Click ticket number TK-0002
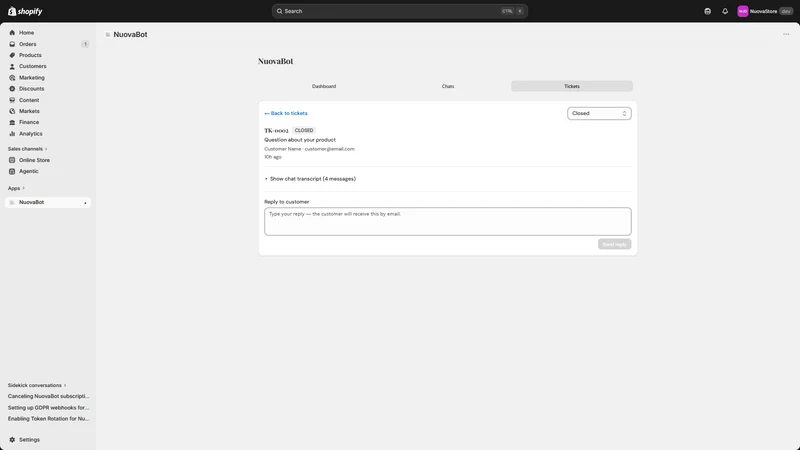 pyautogui.click(x=276, y=131)
